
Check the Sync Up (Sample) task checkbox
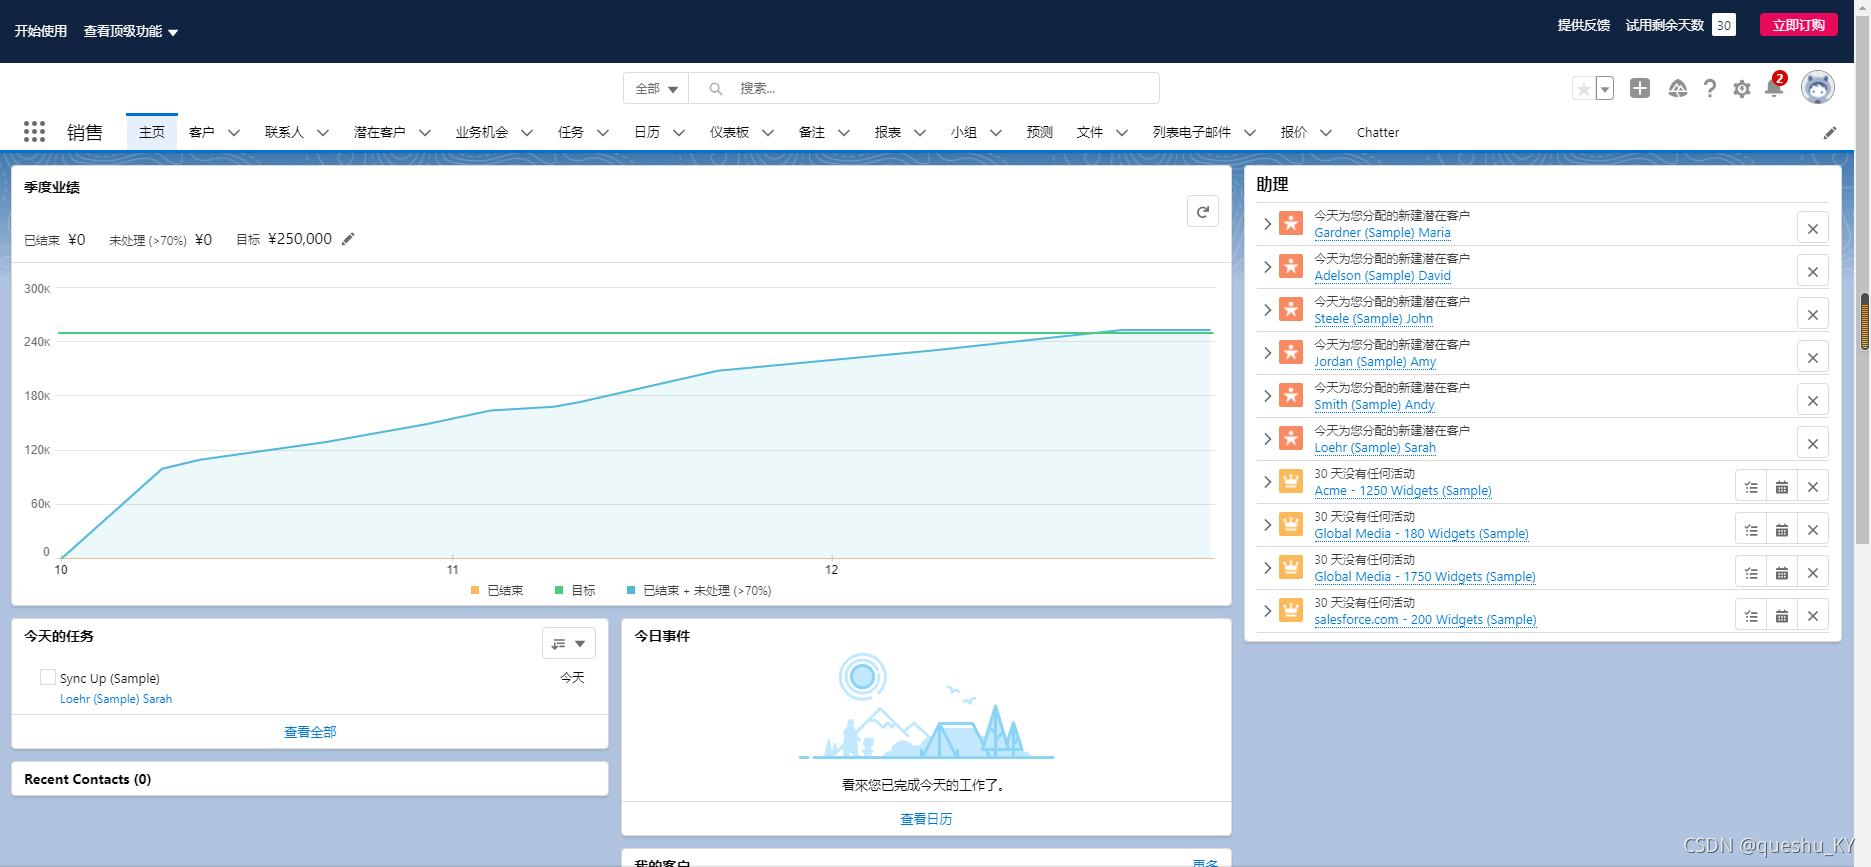[47, 677]
